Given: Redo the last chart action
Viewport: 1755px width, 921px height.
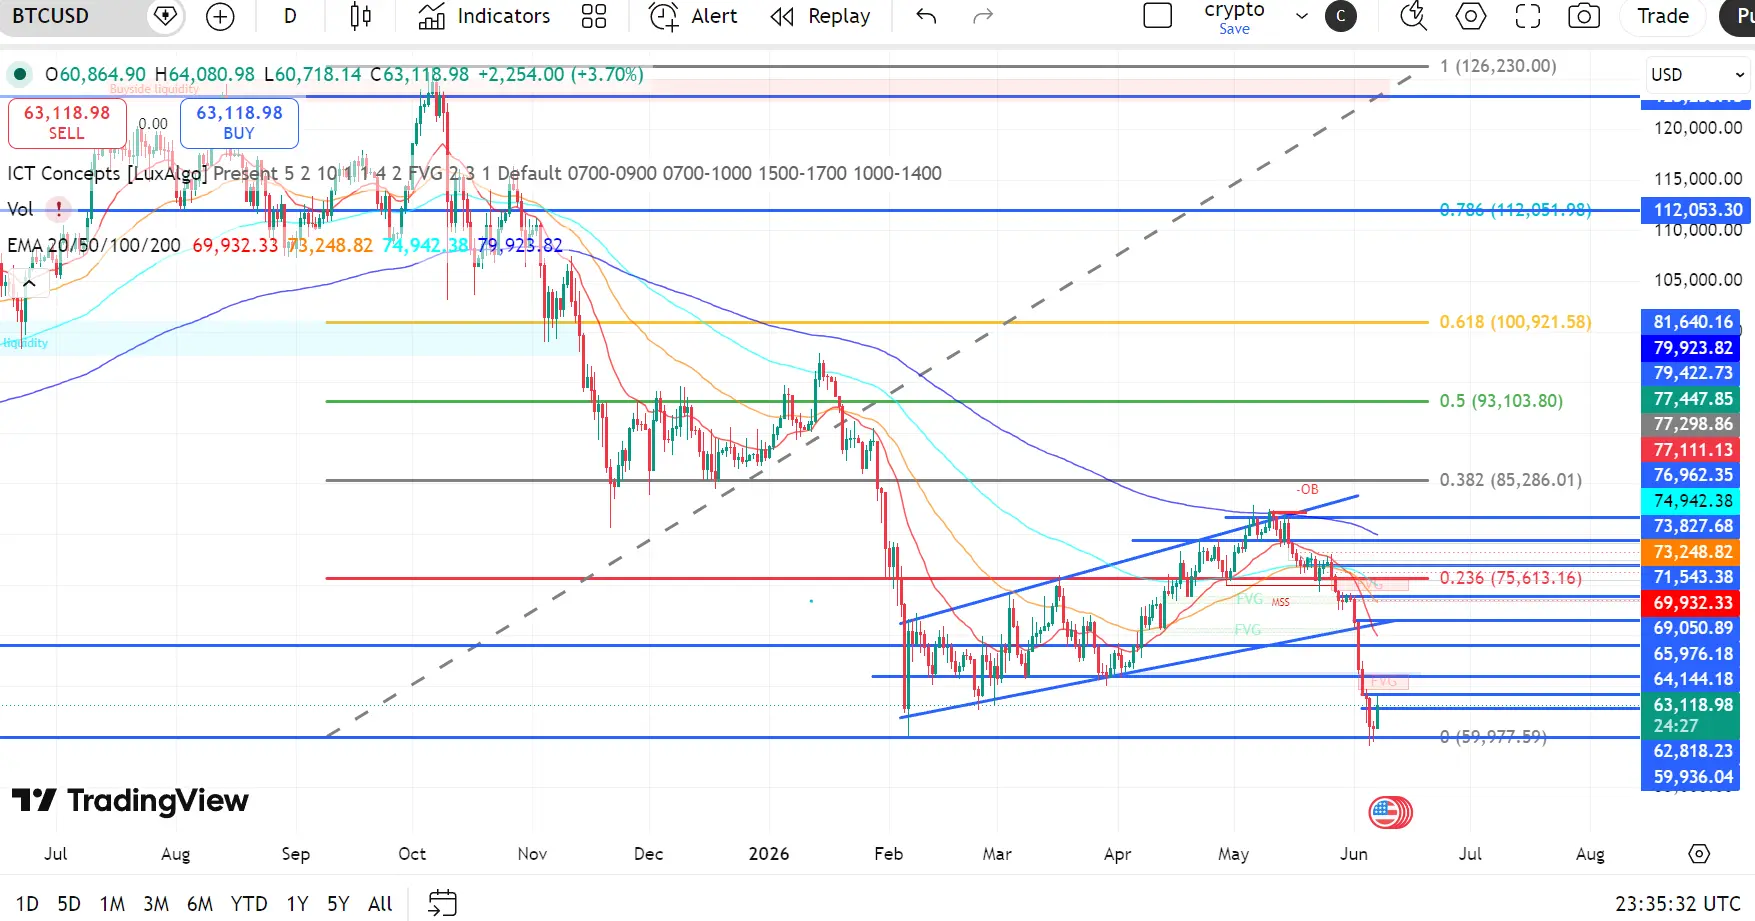Looking at the screenshot, I should [983, 16].
